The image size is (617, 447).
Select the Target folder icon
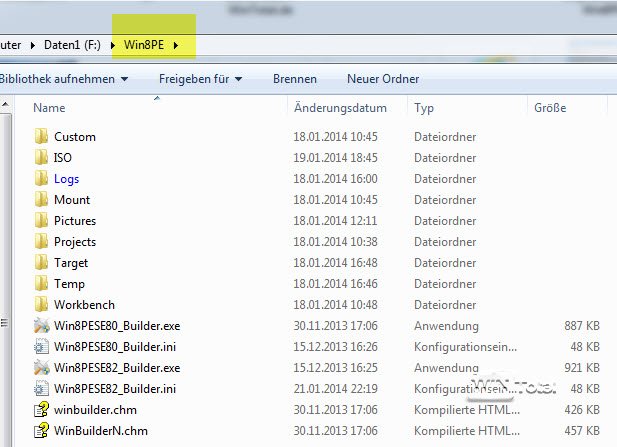tap(41, 262)
